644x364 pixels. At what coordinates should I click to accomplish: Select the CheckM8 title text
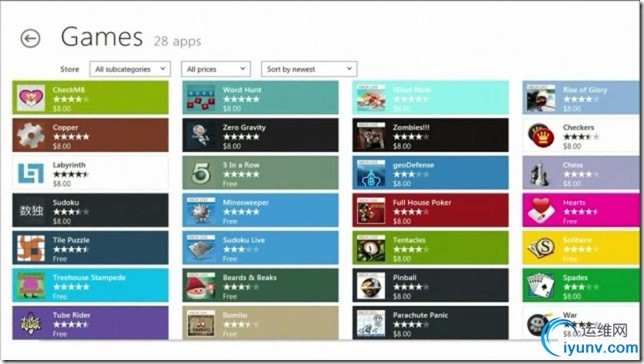click(x=69, y=90)
